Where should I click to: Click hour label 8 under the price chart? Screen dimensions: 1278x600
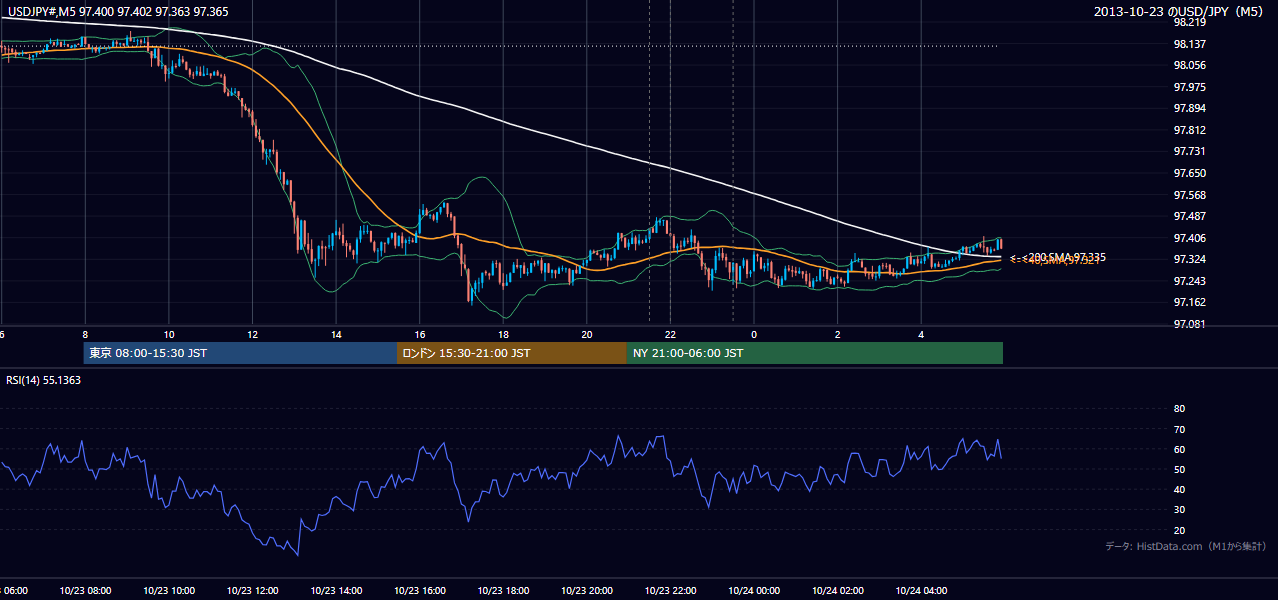85,334
